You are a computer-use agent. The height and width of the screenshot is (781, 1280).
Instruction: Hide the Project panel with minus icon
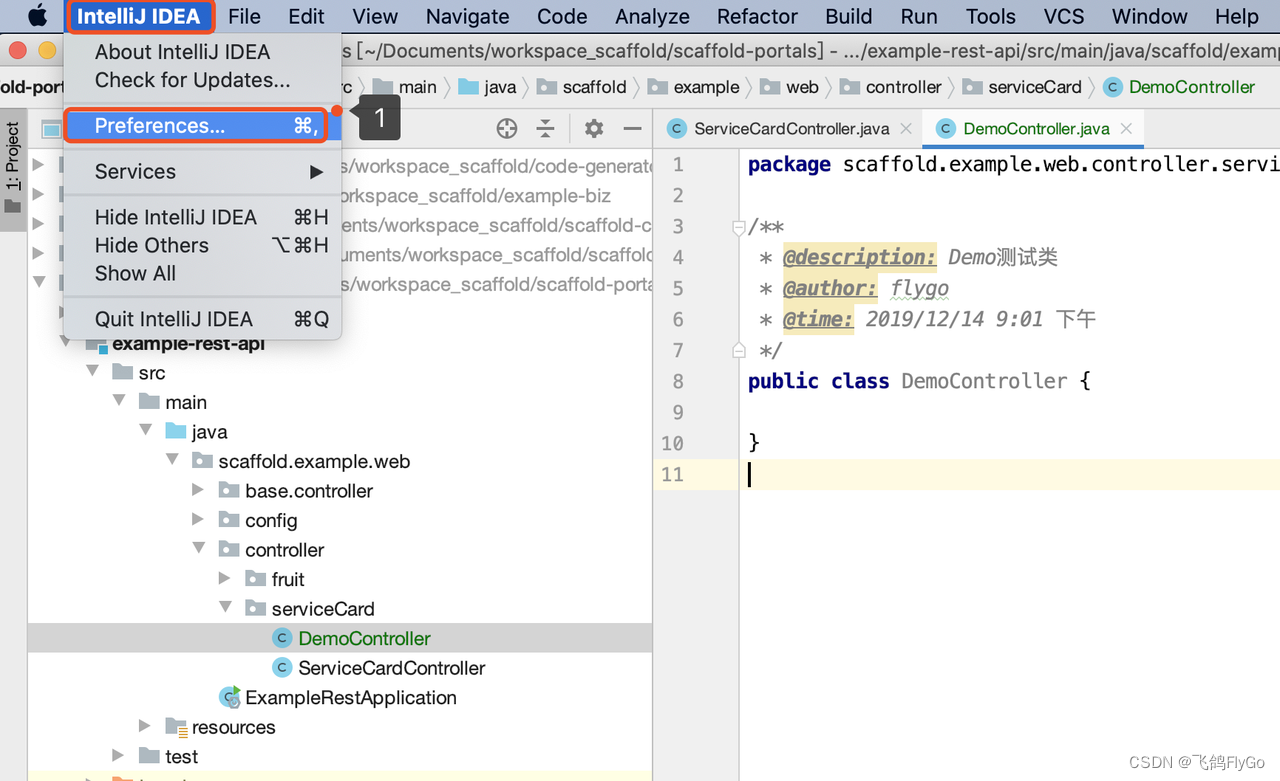click(x=632, y=128)
